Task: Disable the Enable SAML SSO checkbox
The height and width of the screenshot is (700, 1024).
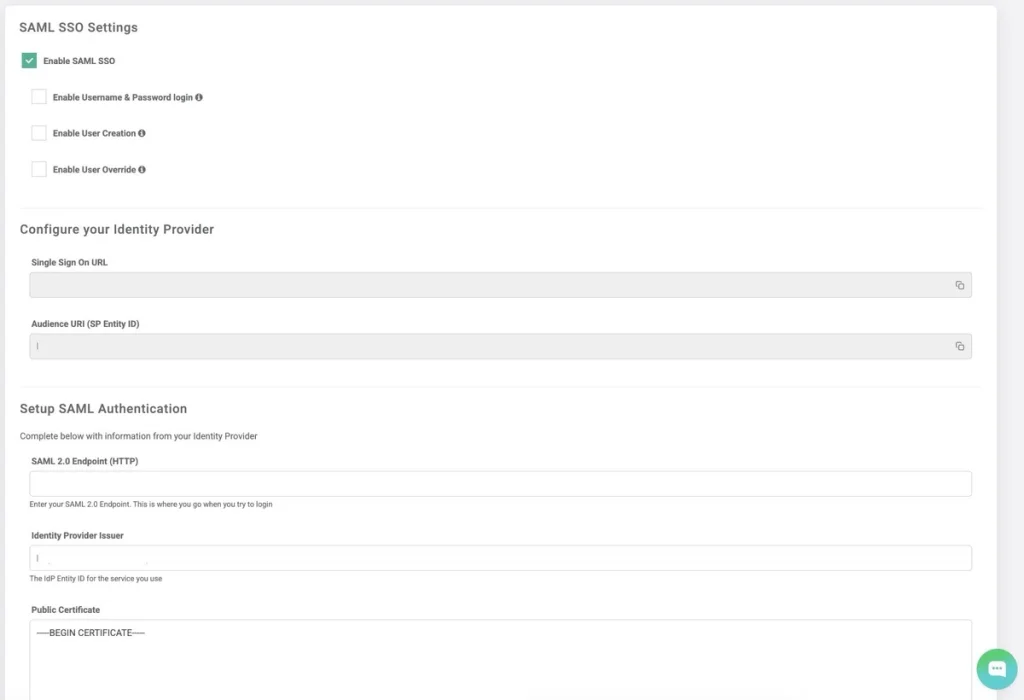Action: pos(29,61)
